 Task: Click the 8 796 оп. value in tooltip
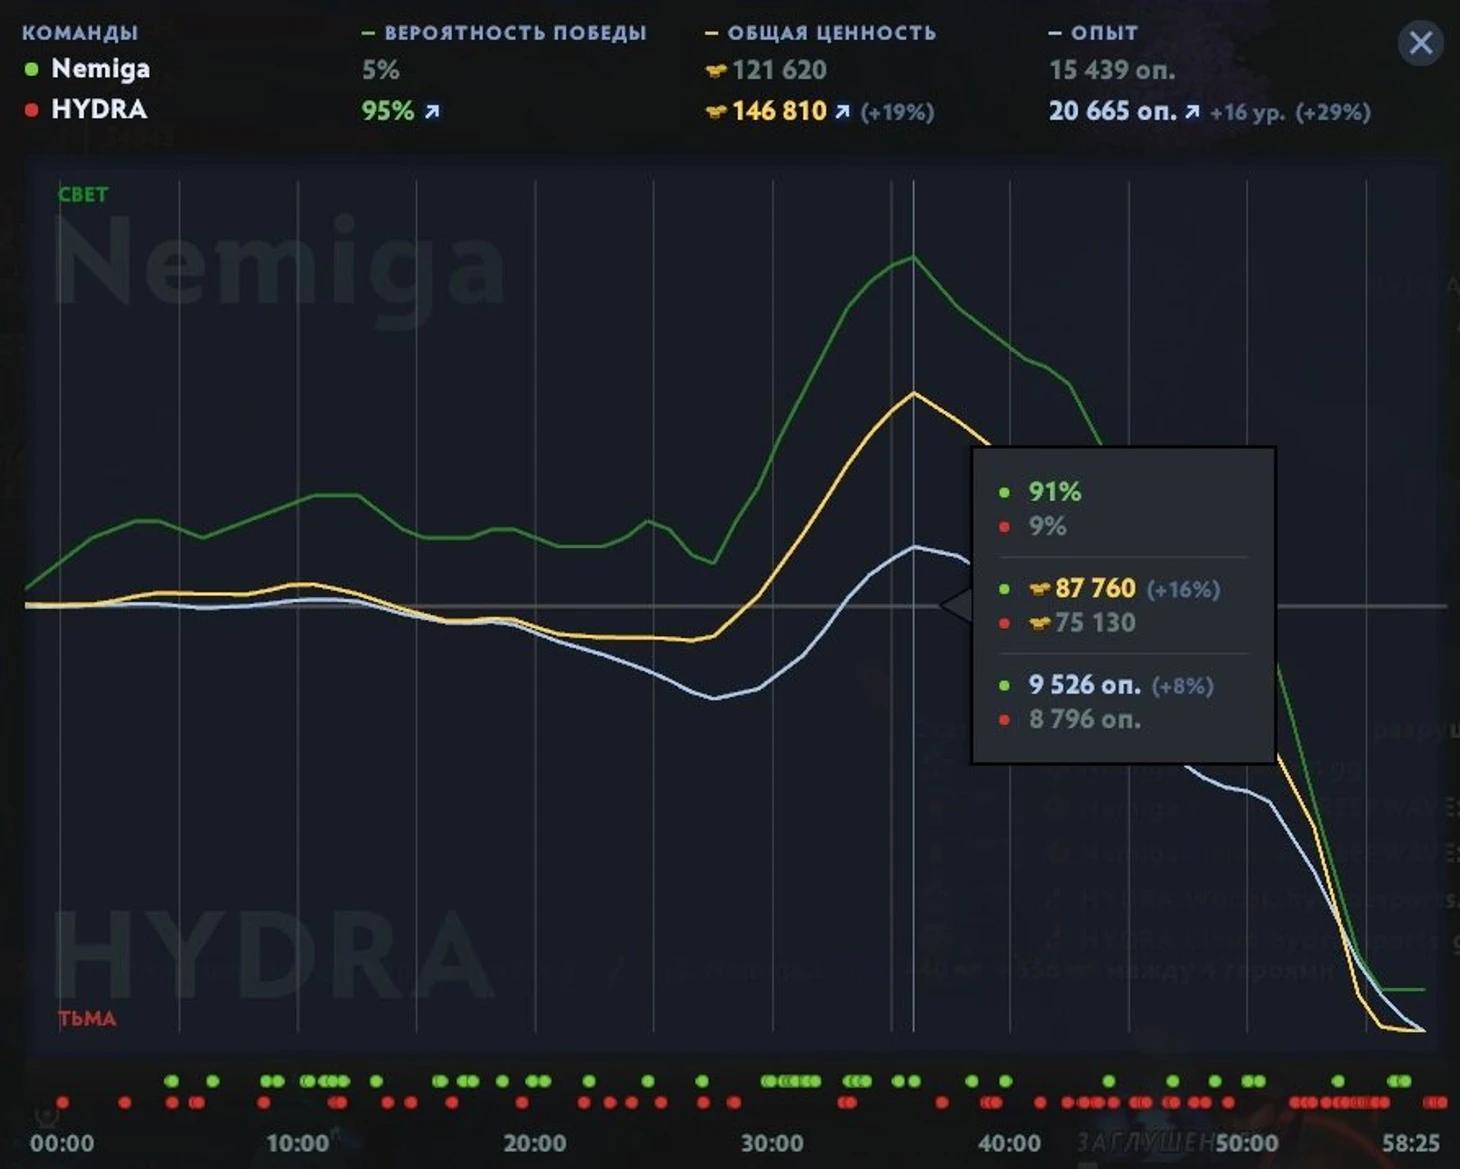pyautogui.click(x=1085, y=720)
